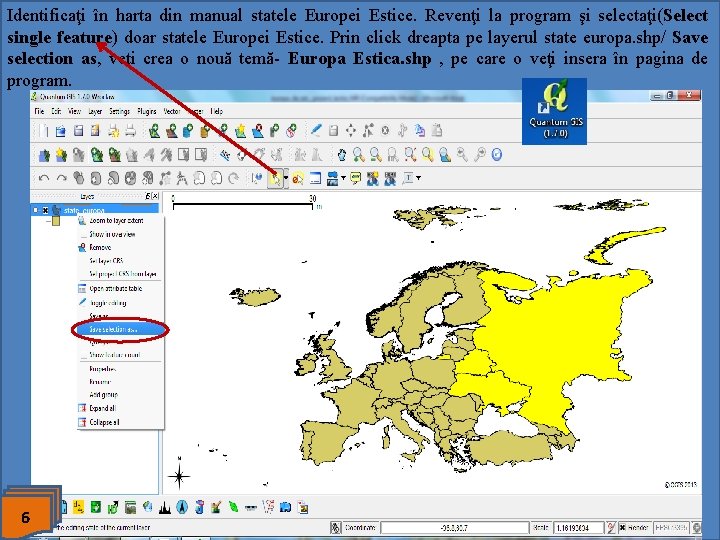Viewport: 720px width, 540px height.
Task: Open project via folder toolbar icon
Action: click(61, 131)
